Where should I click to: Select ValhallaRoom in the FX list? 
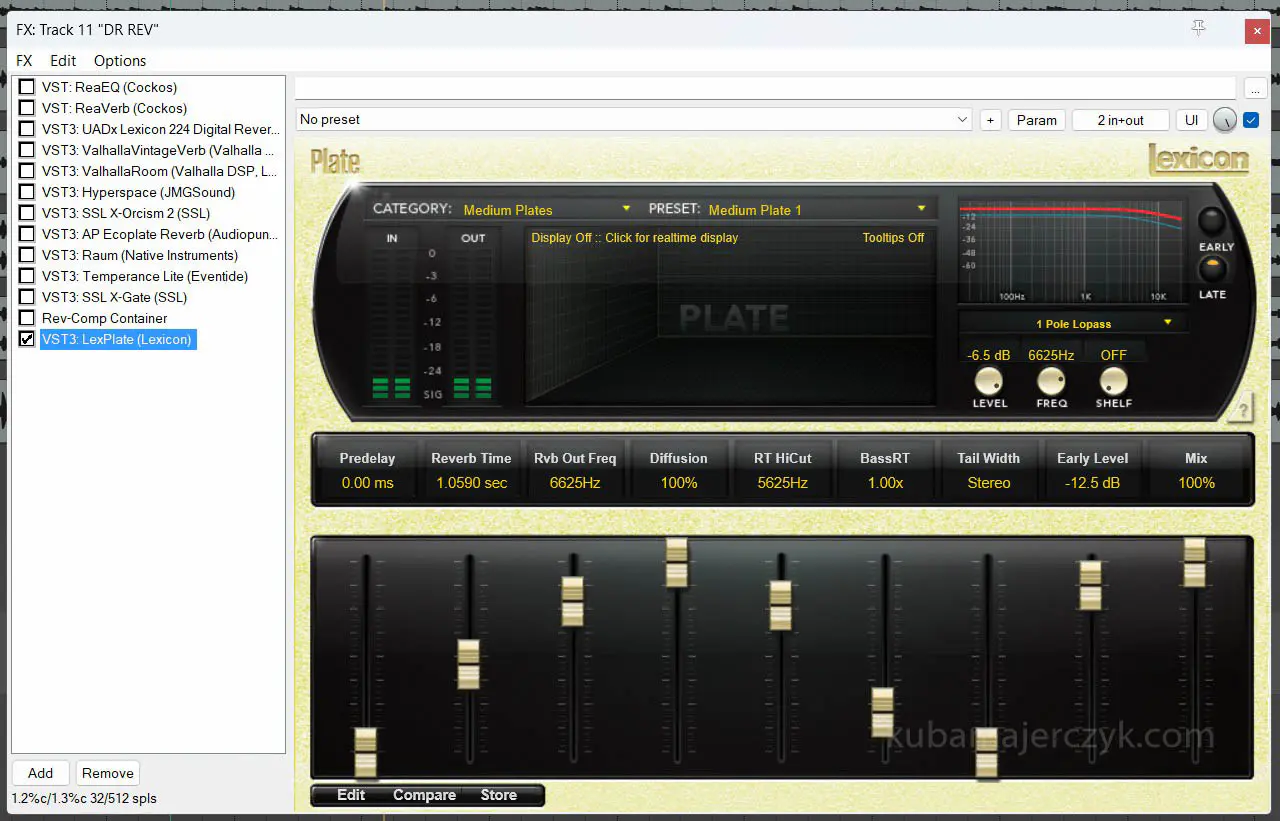point(159,171)
